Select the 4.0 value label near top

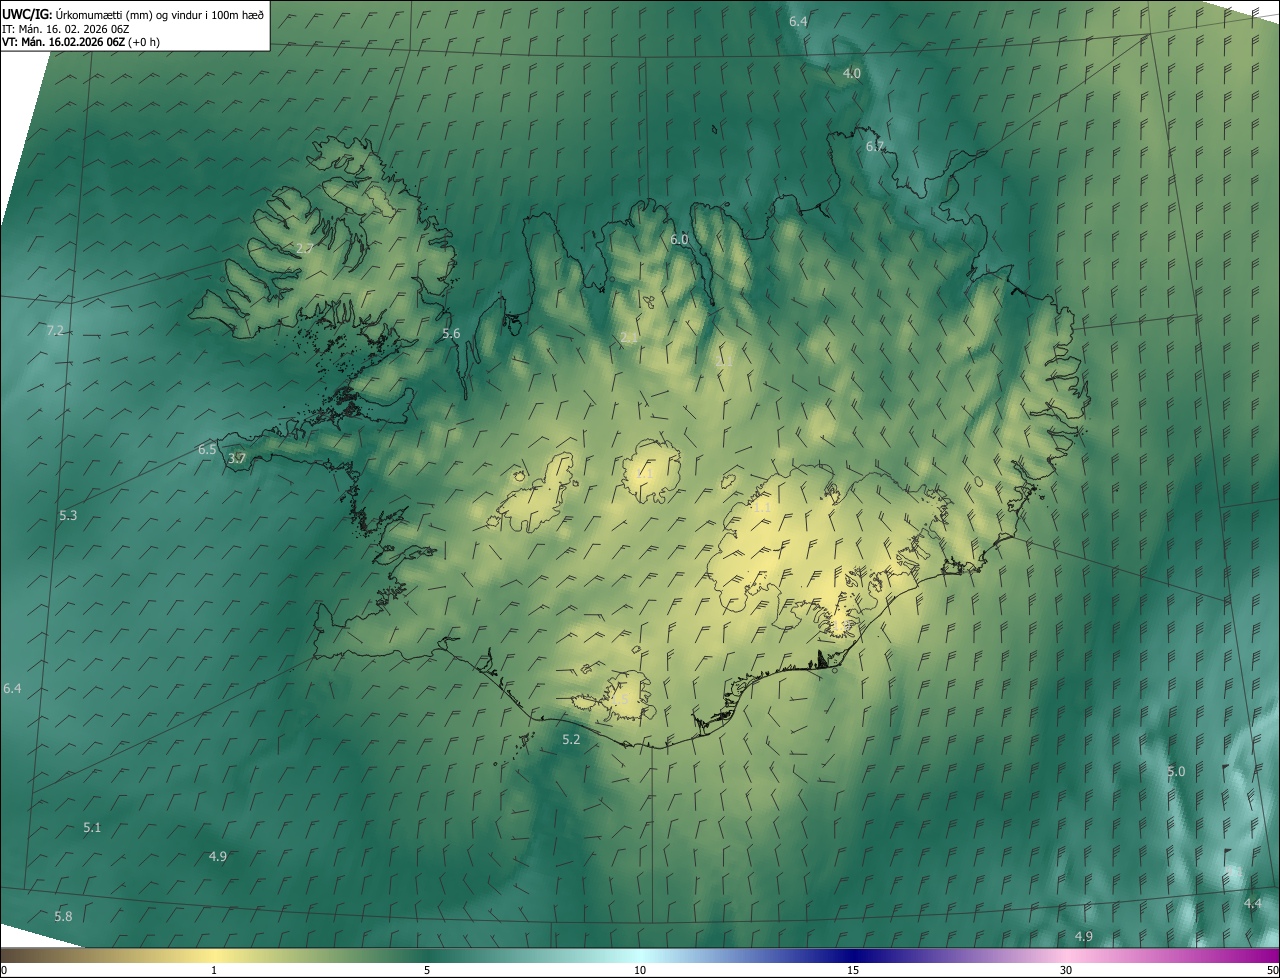[852, 74]
